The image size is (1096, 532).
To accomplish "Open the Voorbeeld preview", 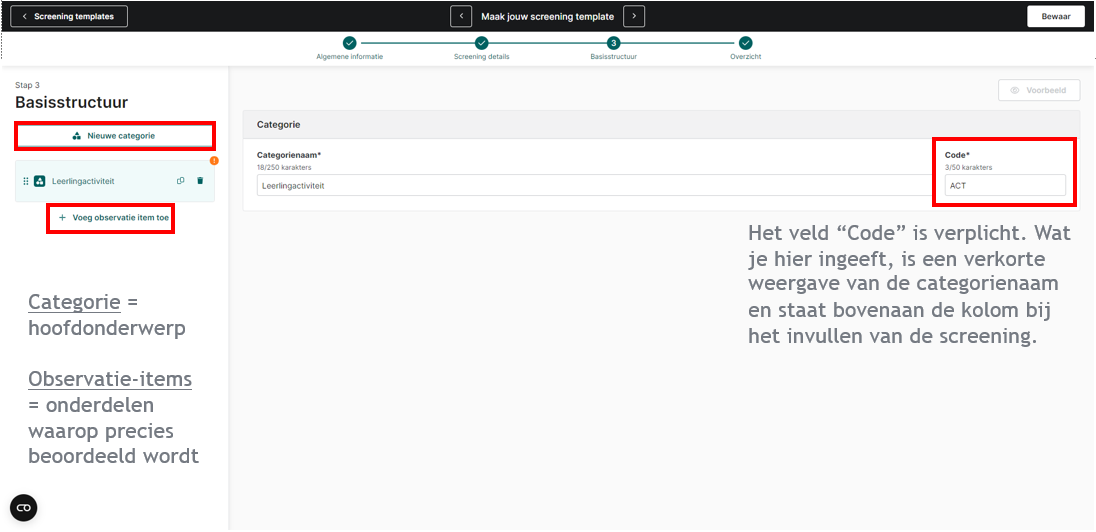I will click(x=1039, y=90).
